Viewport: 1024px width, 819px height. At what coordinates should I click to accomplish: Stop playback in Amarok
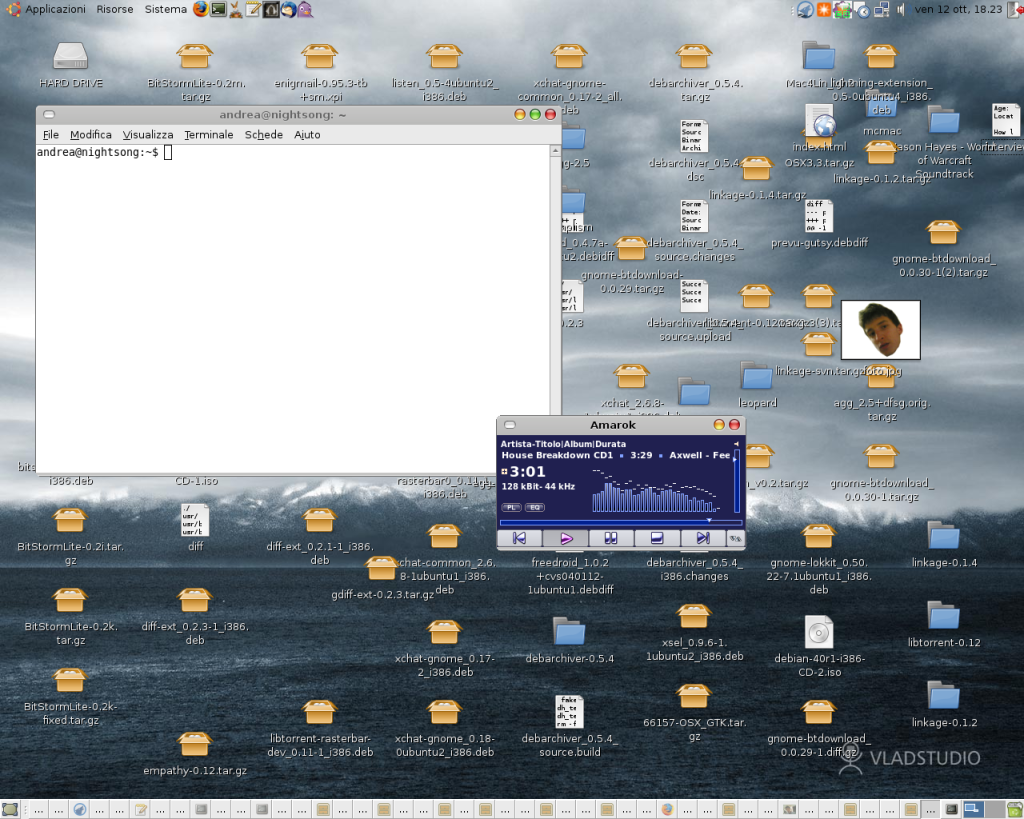(657, 538)
